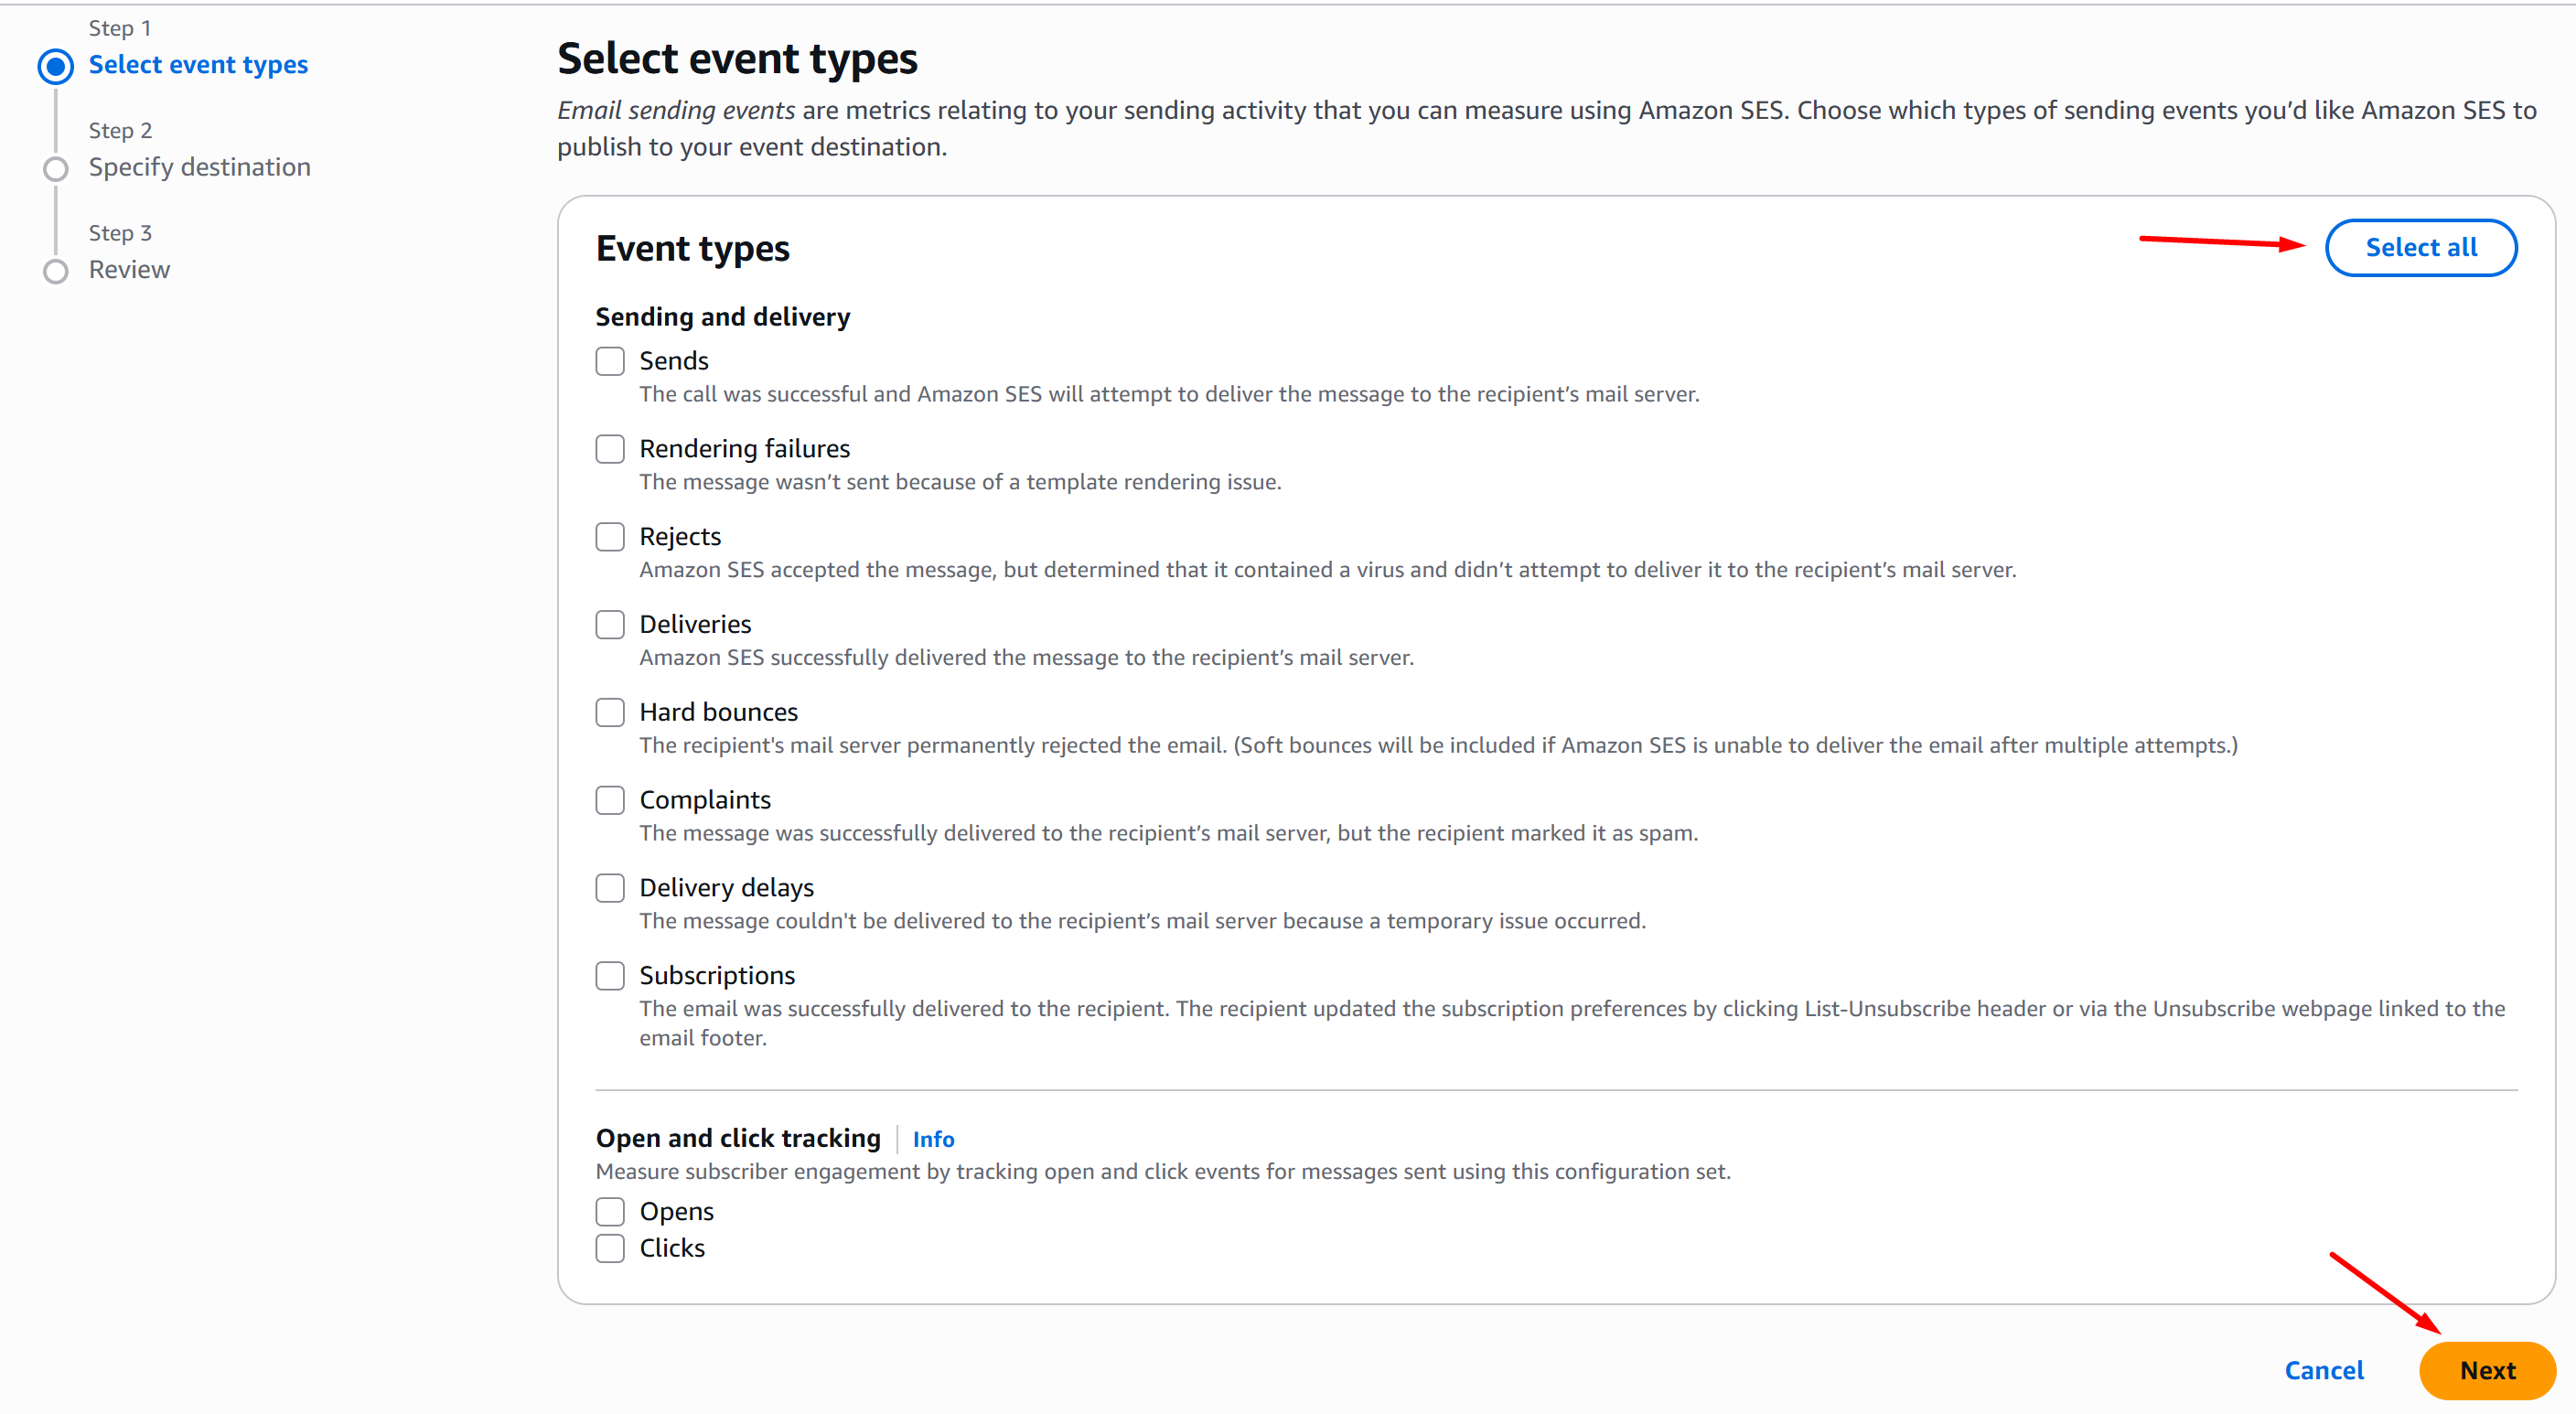The height and width of the screenshot is (1414, 2576).
Task: Check the Subscriptions checkbox
Action: point(610,975)
